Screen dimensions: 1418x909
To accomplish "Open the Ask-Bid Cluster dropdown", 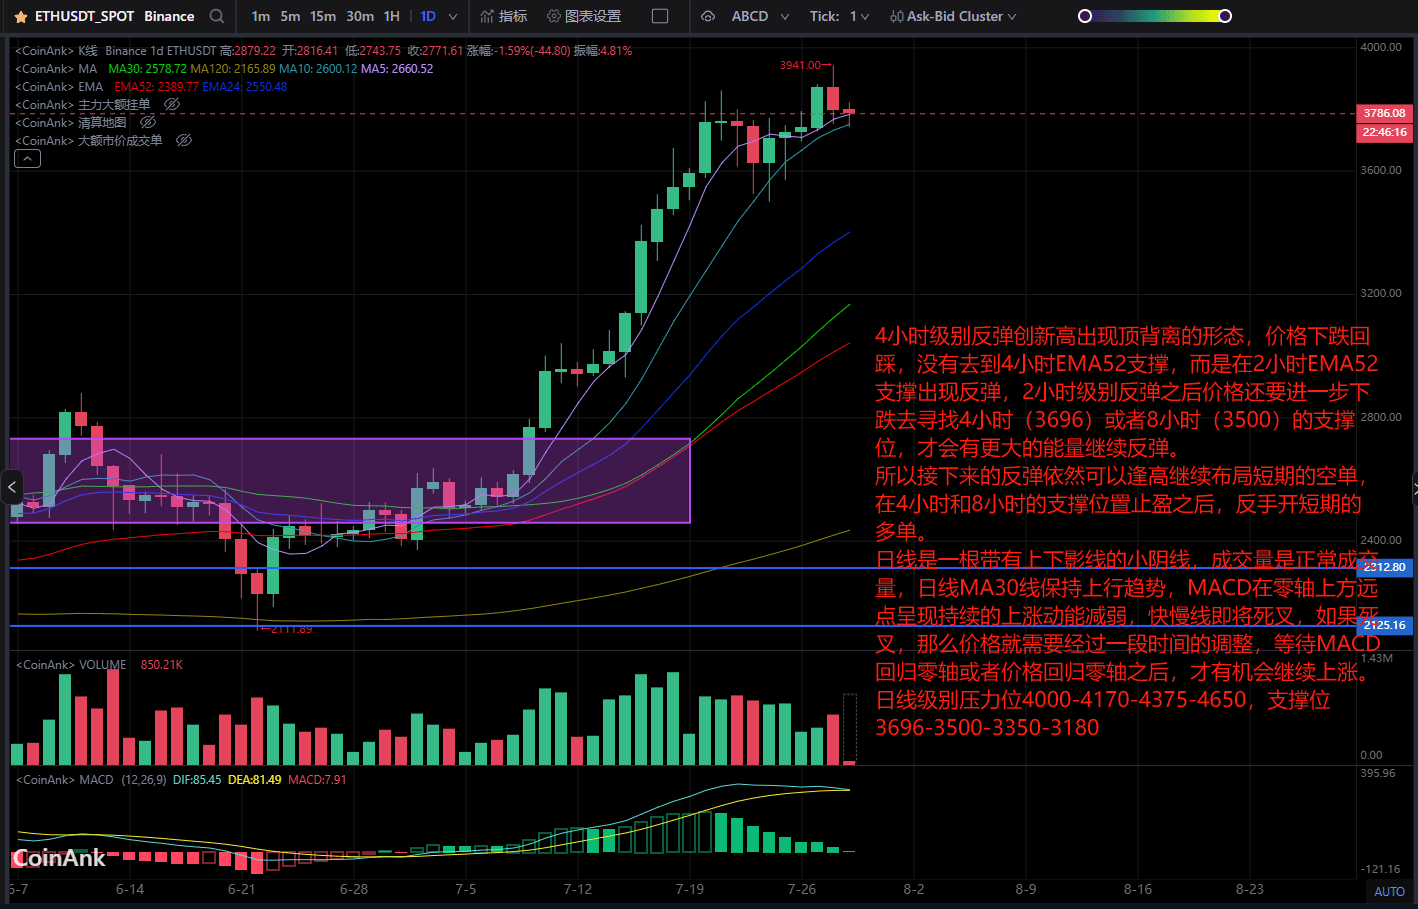I will tap(953, 16).
